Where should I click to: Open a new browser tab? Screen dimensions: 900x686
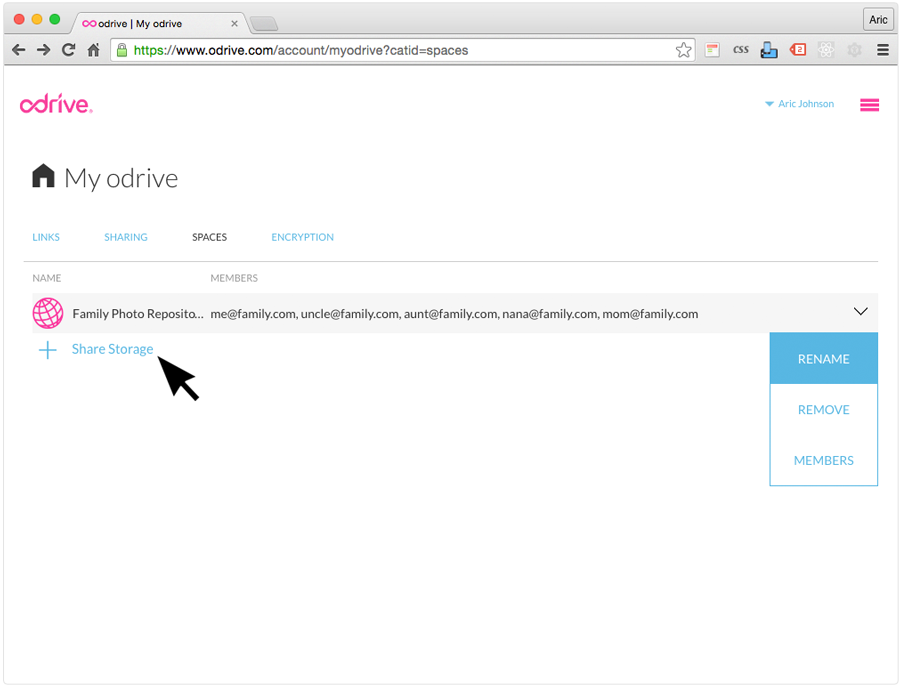[264, 24]
